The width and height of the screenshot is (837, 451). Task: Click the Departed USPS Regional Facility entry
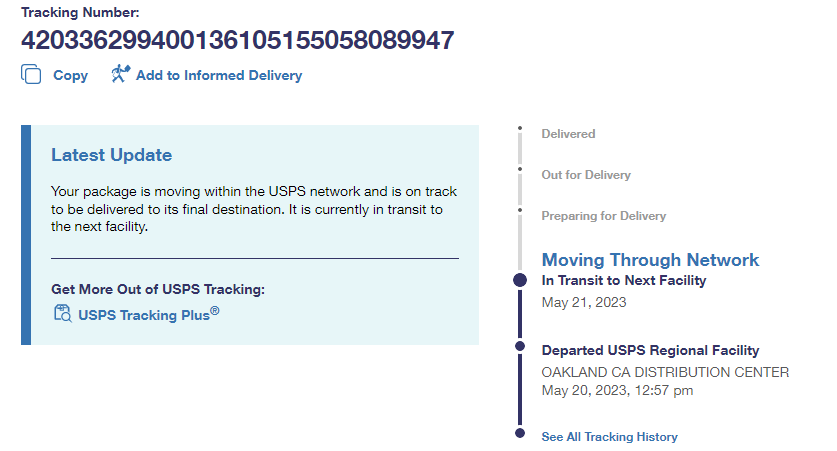point(650,350)
